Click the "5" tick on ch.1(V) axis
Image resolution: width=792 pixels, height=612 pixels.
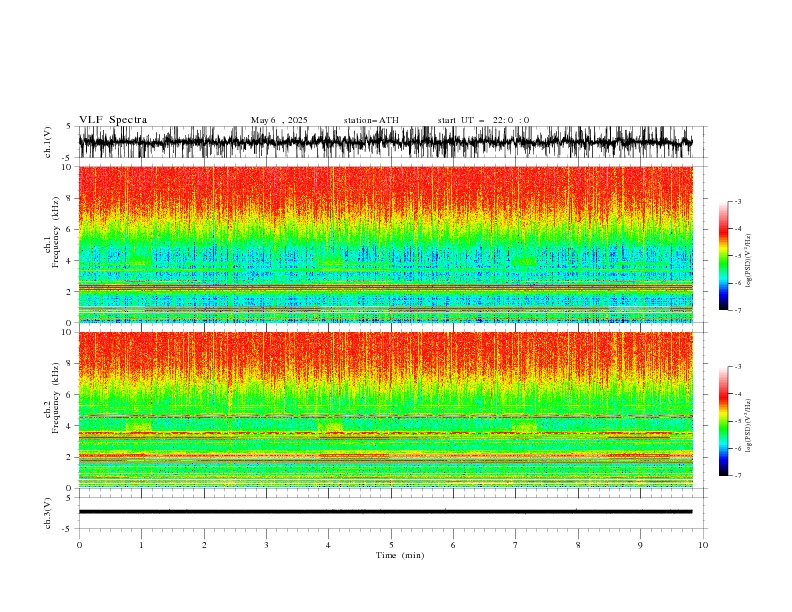pyautogui.click(x=69, y=126)
